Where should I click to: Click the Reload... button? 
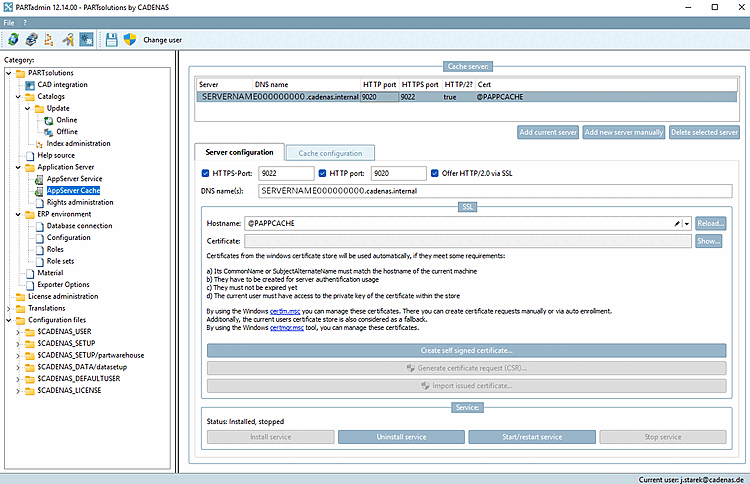710,223
